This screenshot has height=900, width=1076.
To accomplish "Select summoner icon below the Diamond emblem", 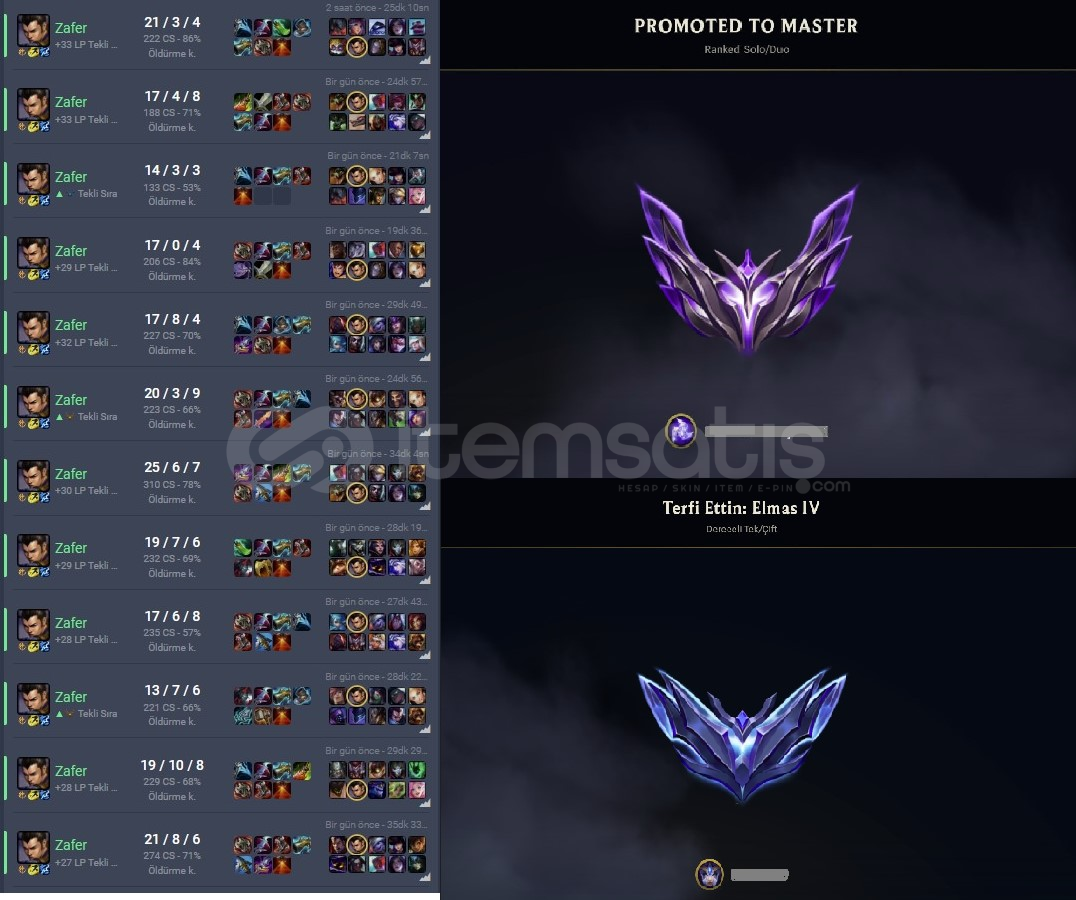I will click(710, 874).
